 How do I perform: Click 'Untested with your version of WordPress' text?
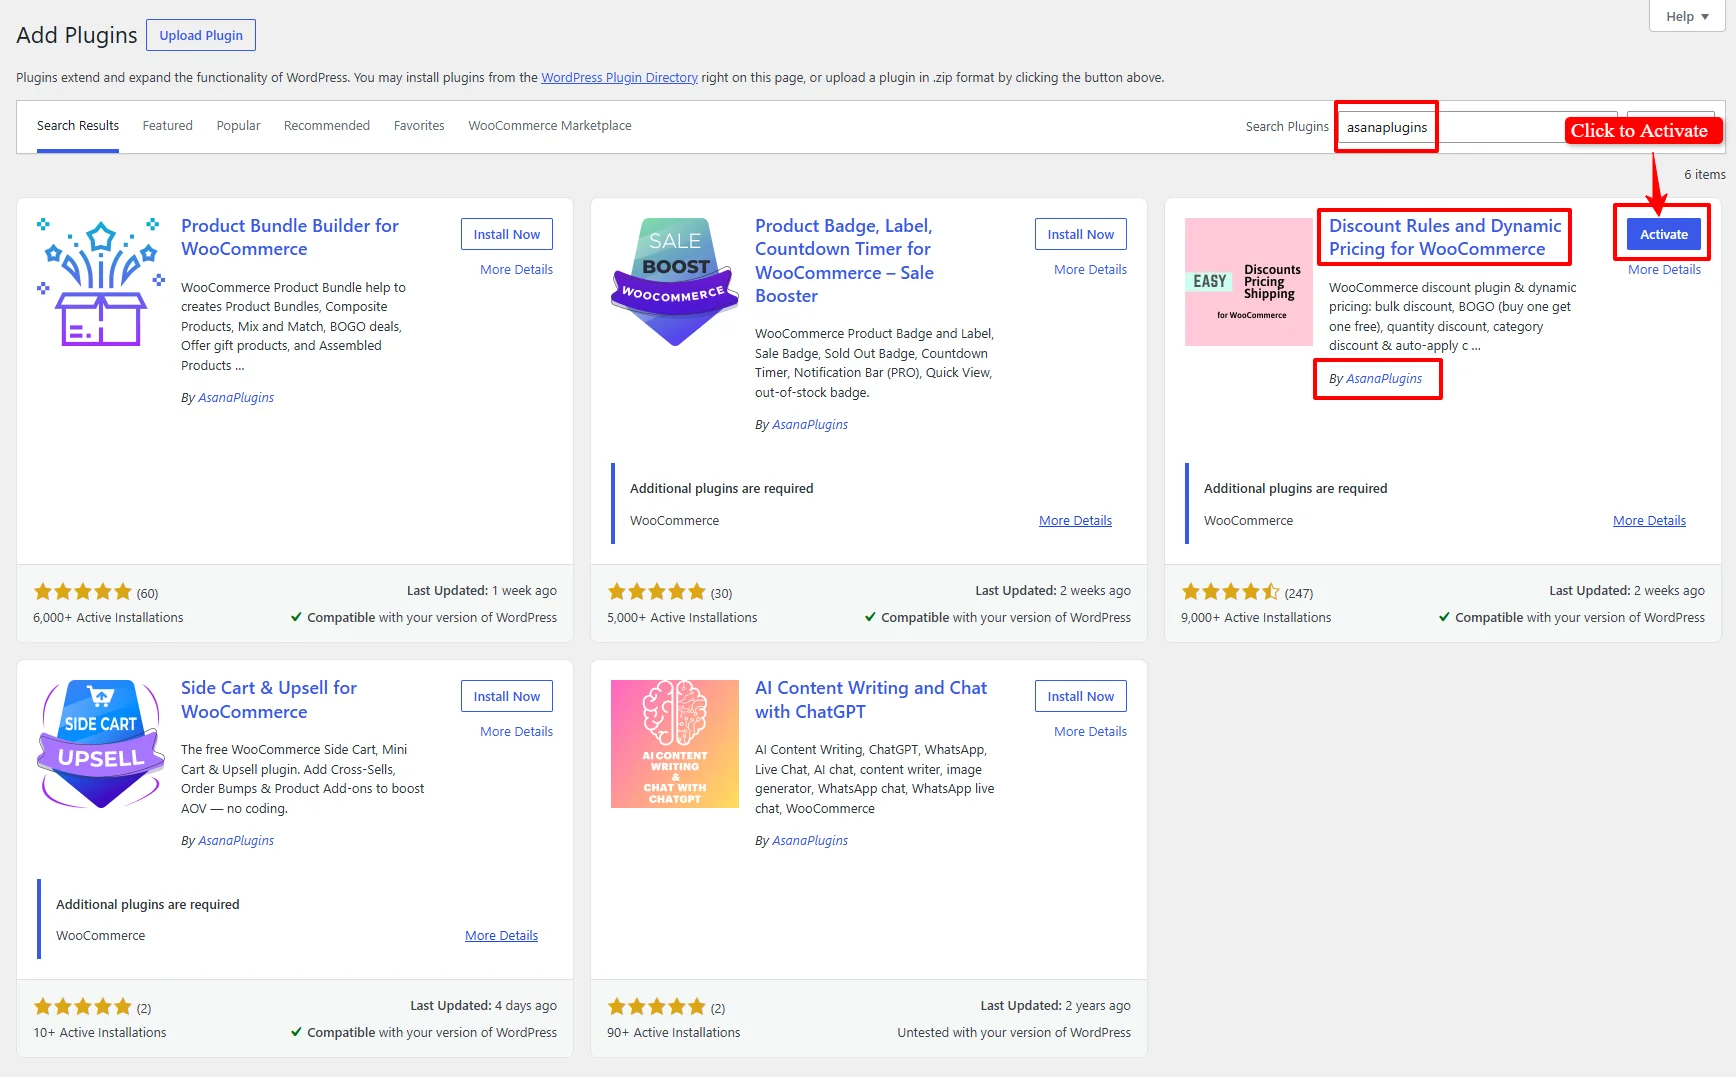pyautogui.click(x=1014, y=1033)
